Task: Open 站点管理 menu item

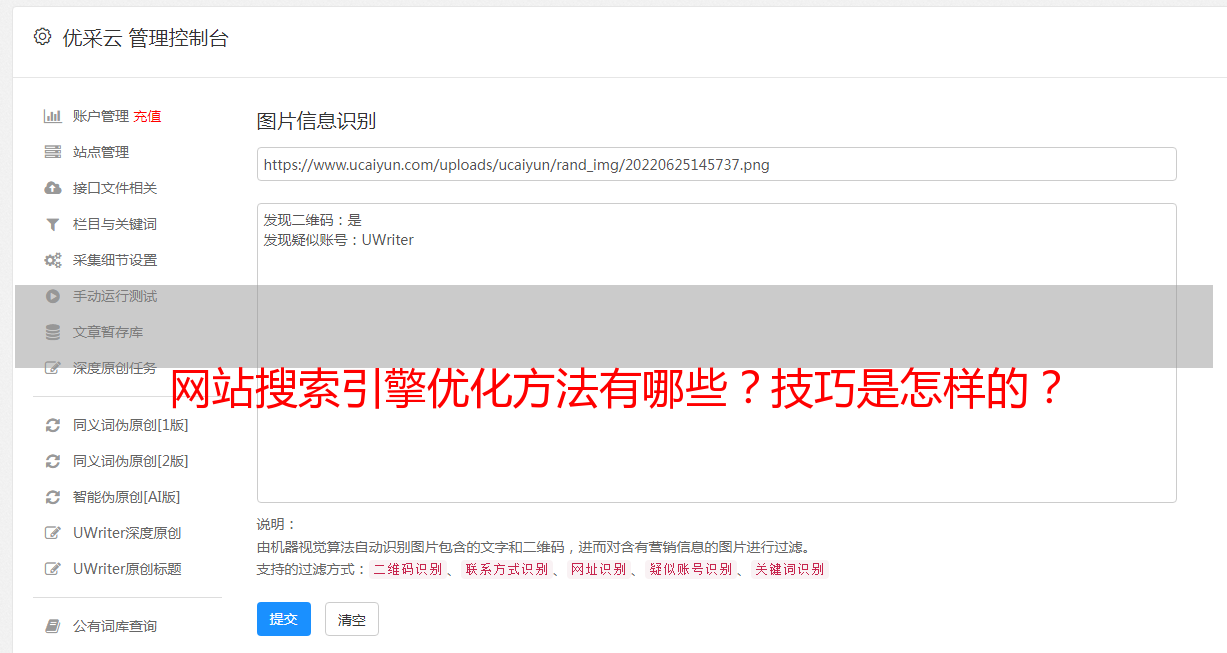Action: point(101,152)
